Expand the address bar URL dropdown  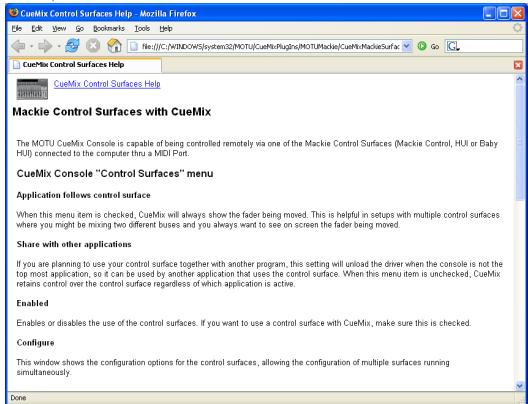pyautogui.click(x=407, y=46)
